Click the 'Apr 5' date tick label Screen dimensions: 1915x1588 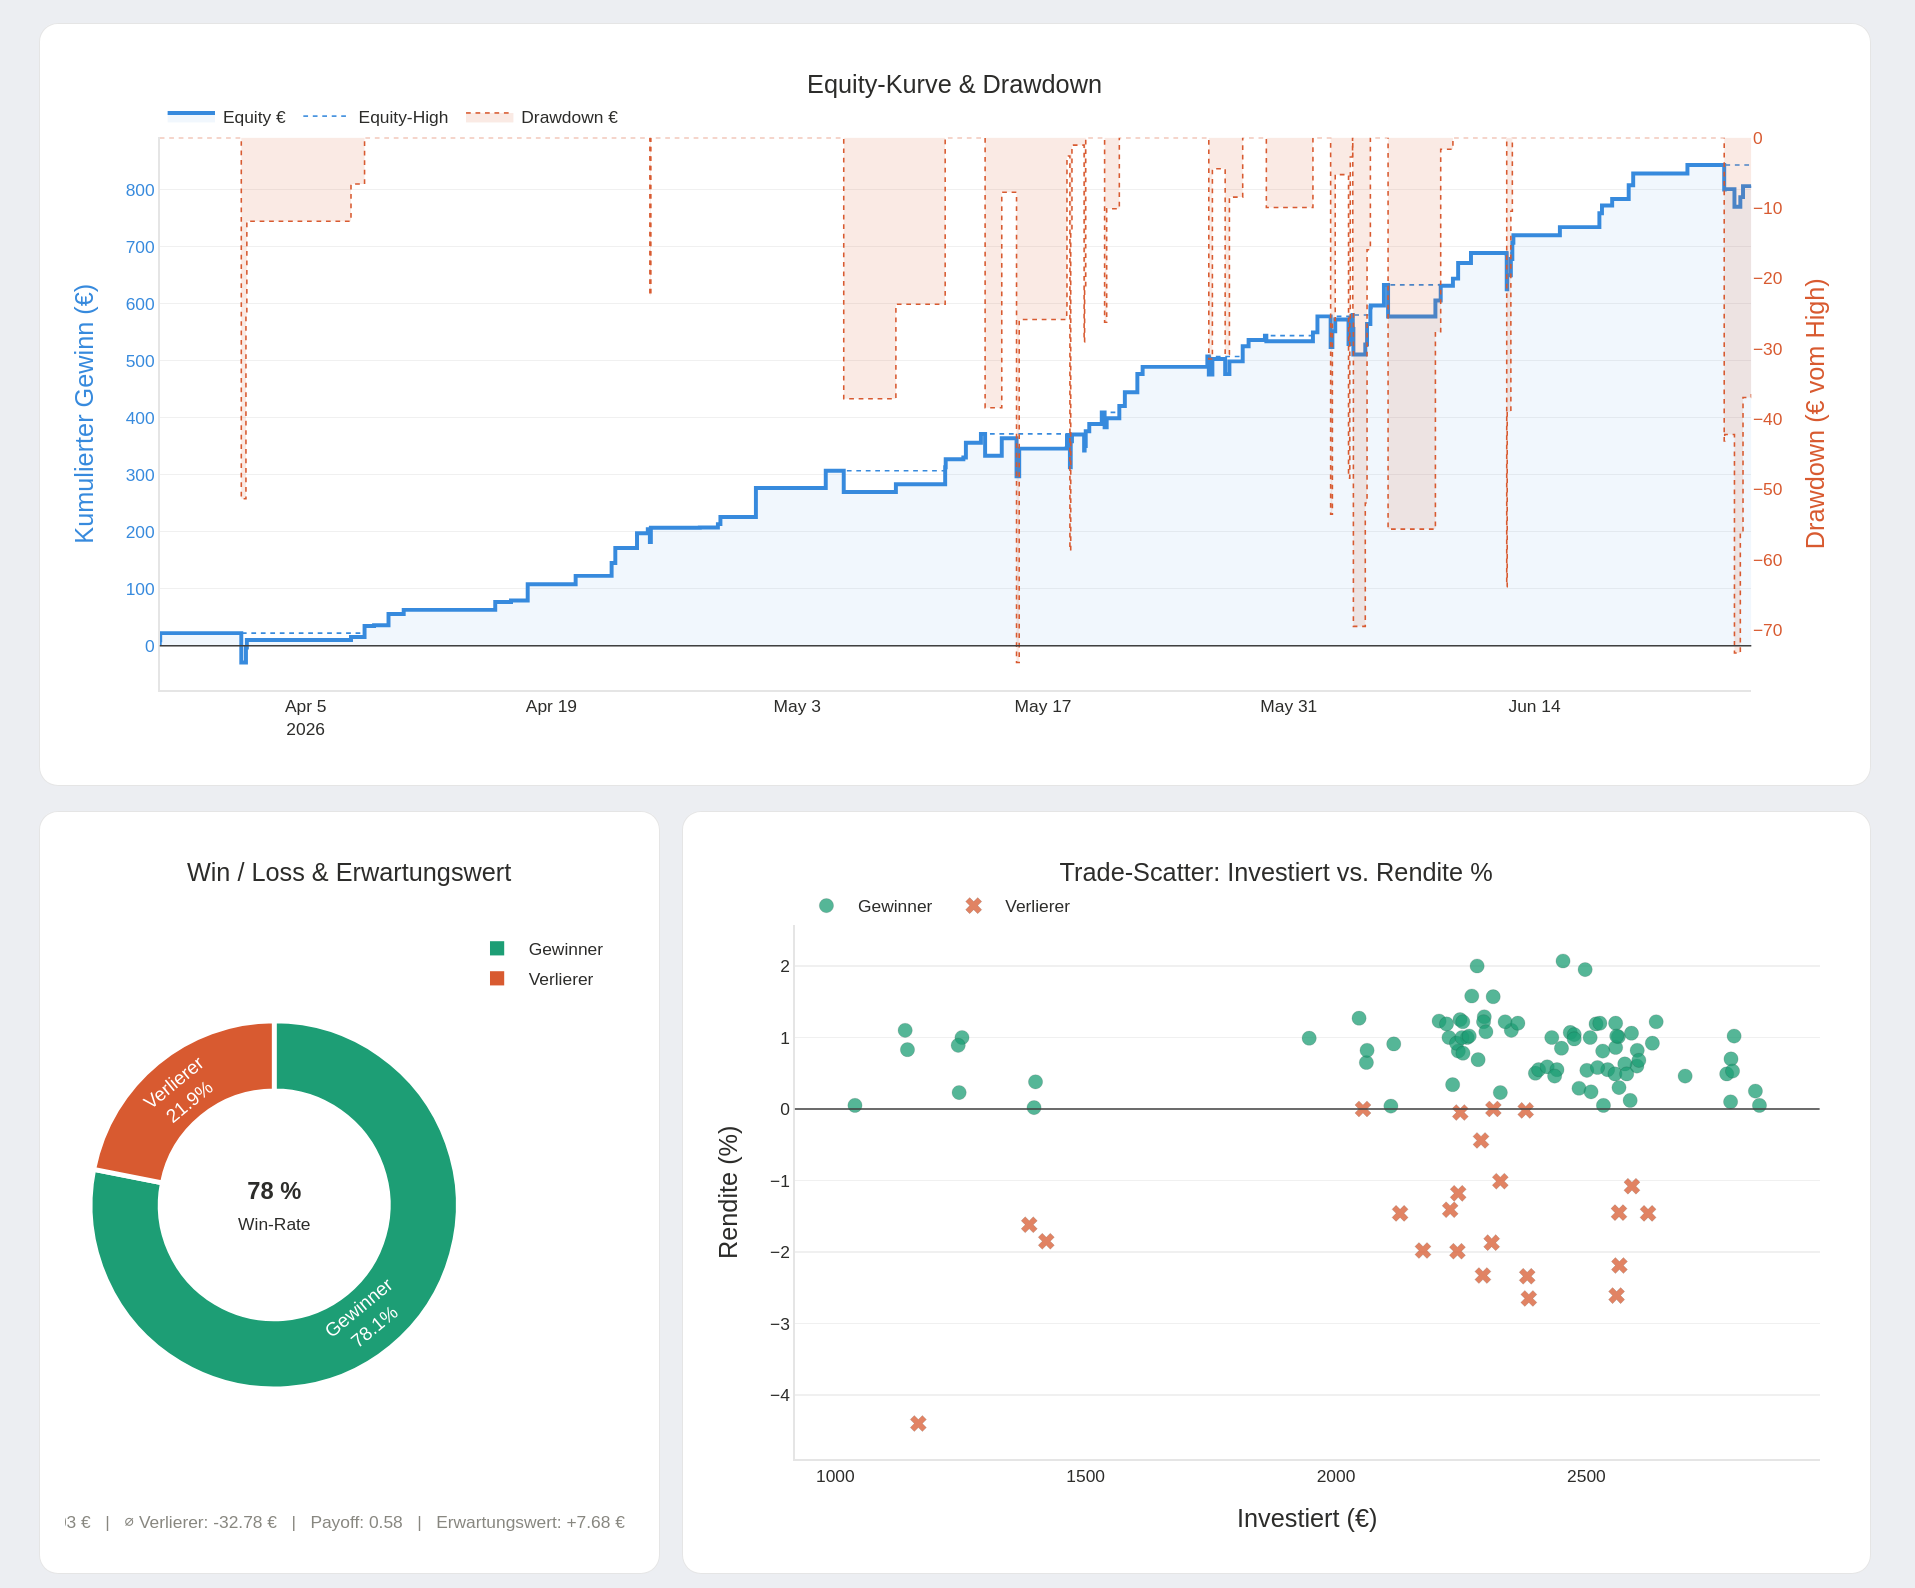coord(305,706)
